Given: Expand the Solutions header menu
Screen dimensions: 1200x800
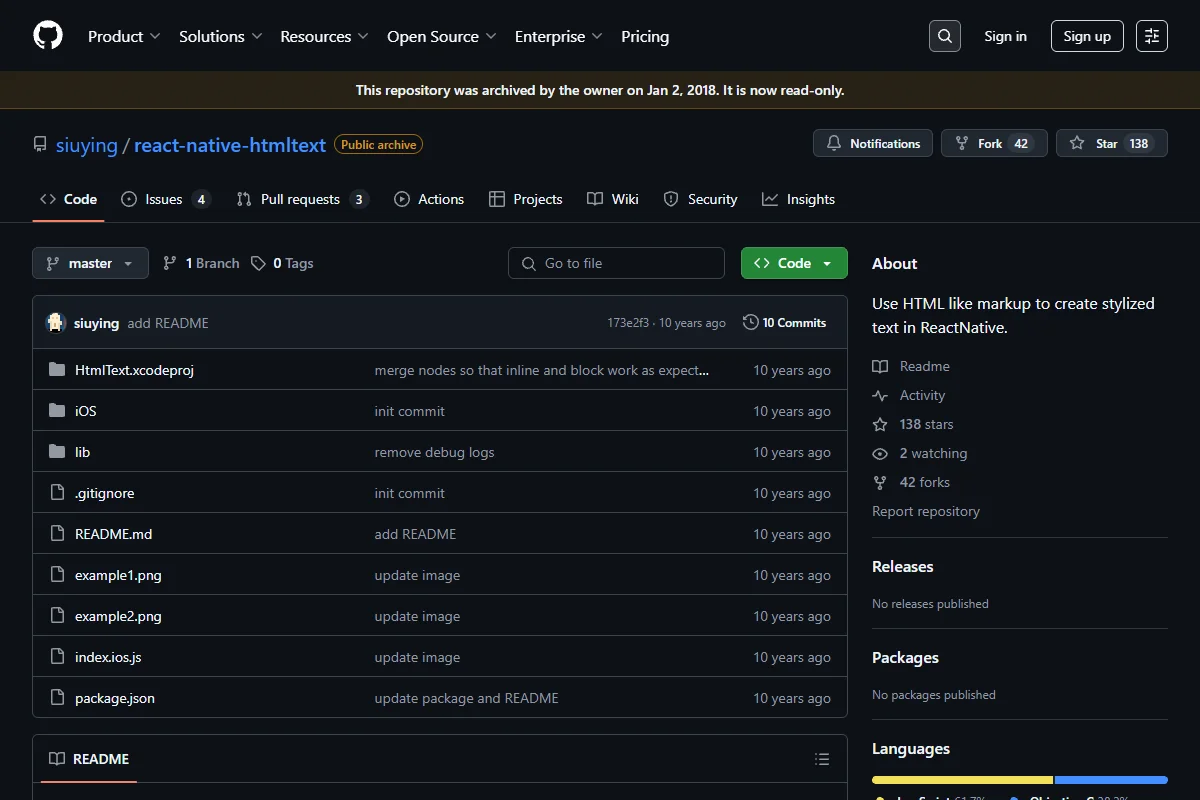Looking at the screenshot, I should coord(220,36).
